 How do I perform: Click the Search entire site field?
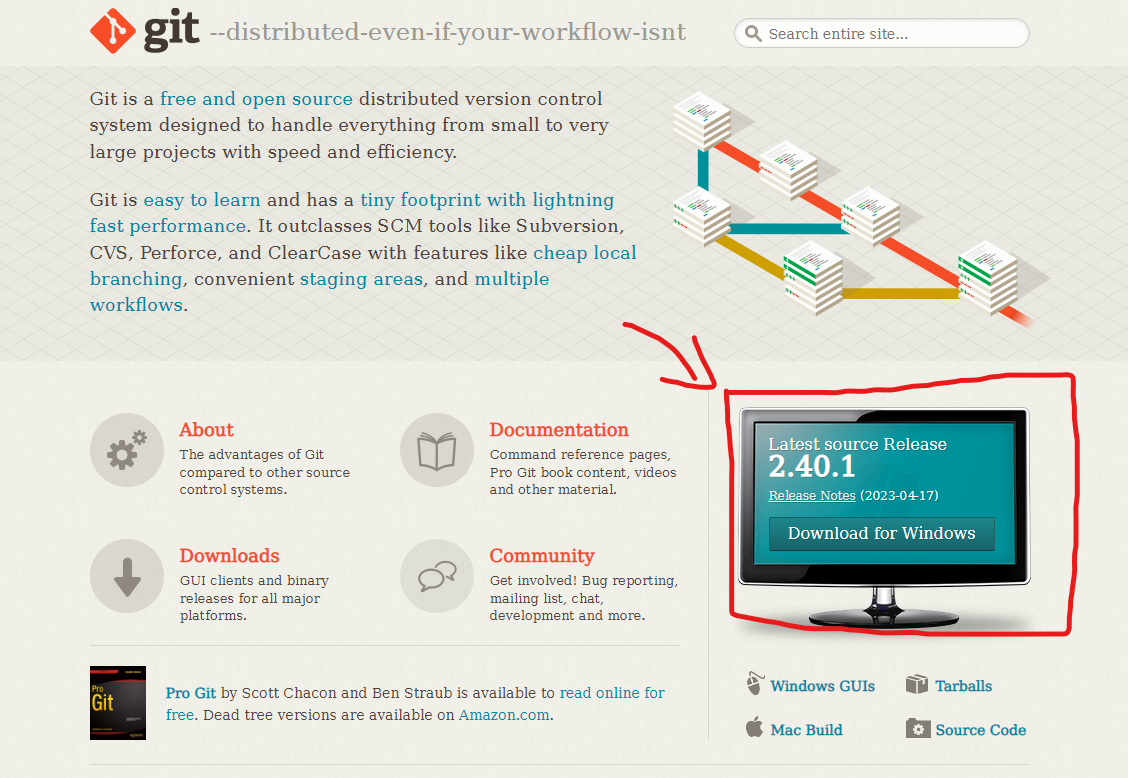[881, 34]
